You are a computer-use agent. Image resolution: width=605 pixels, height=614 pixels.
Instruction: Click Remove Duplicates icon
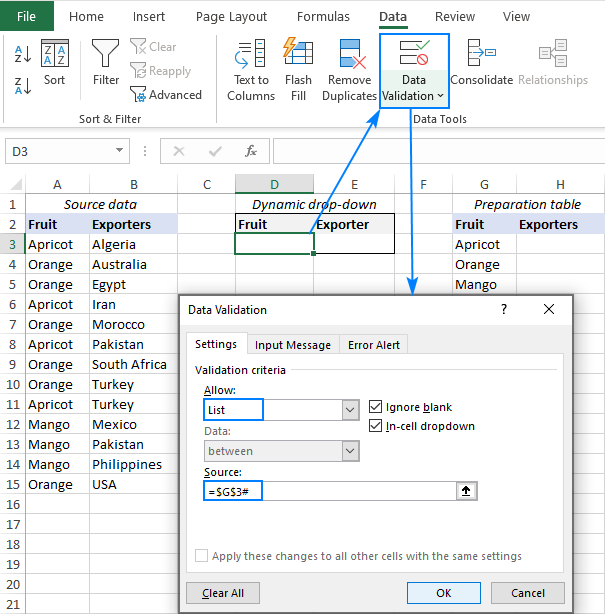click(x=349, y=70)
